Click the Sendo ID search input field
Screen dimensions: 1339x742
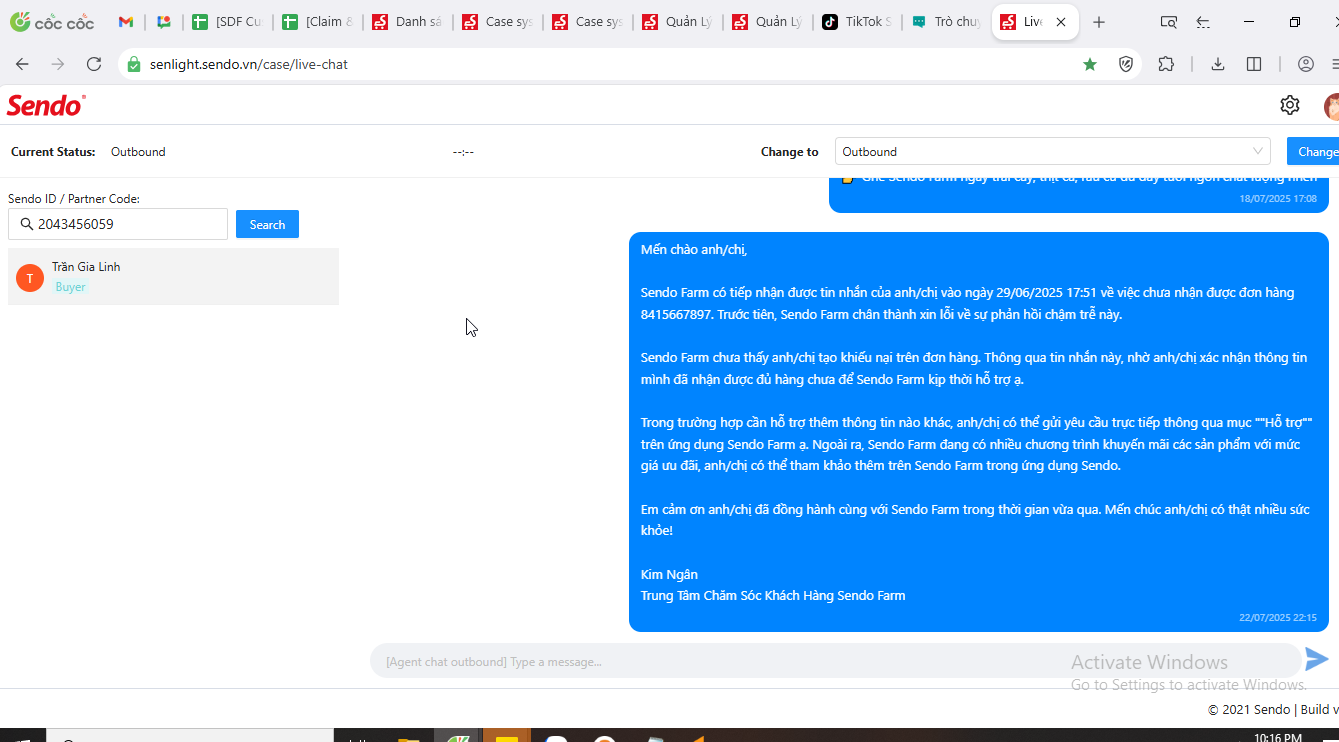point(118,224)
